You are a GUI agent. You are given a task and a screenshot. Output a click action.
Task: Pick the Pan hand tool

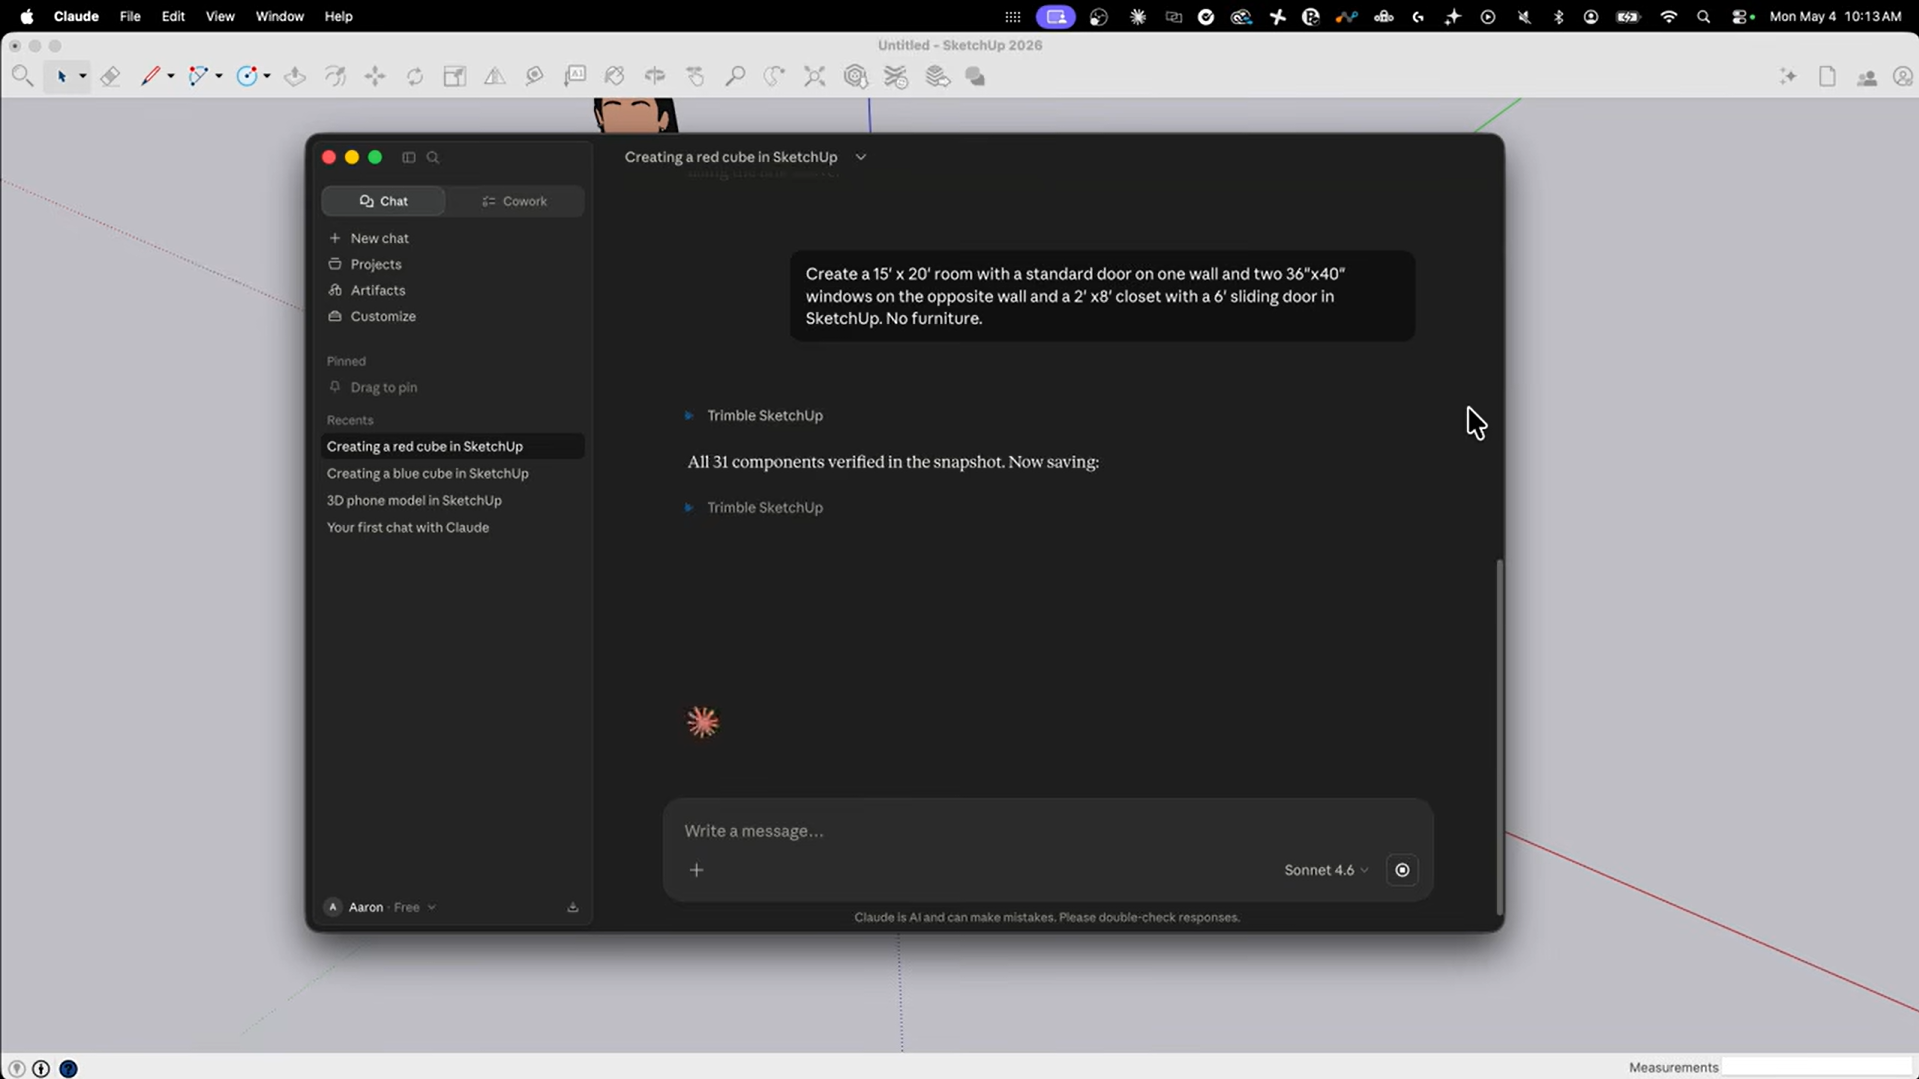(695, 76)
